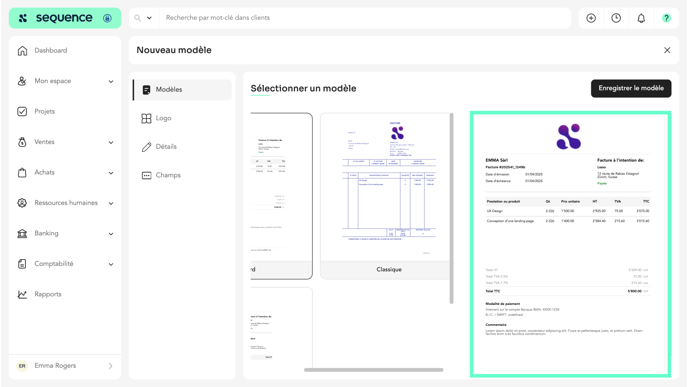Image resolution: width=688 pixels, height=387 pixels.
Task: Expand Ressources humaines chevron
Action: pos(111,203)
